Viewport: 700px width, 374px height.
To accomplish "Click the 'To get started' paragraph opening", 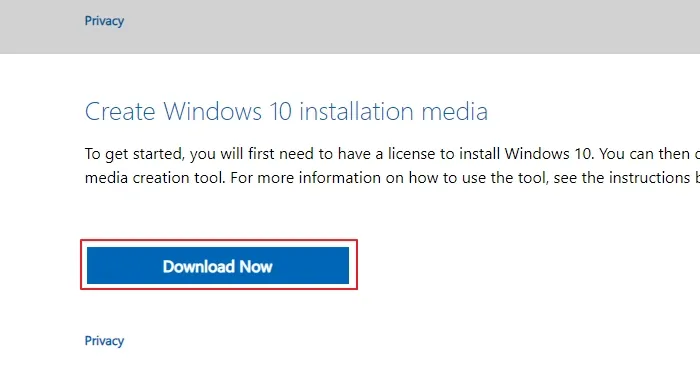I will 134,154.
